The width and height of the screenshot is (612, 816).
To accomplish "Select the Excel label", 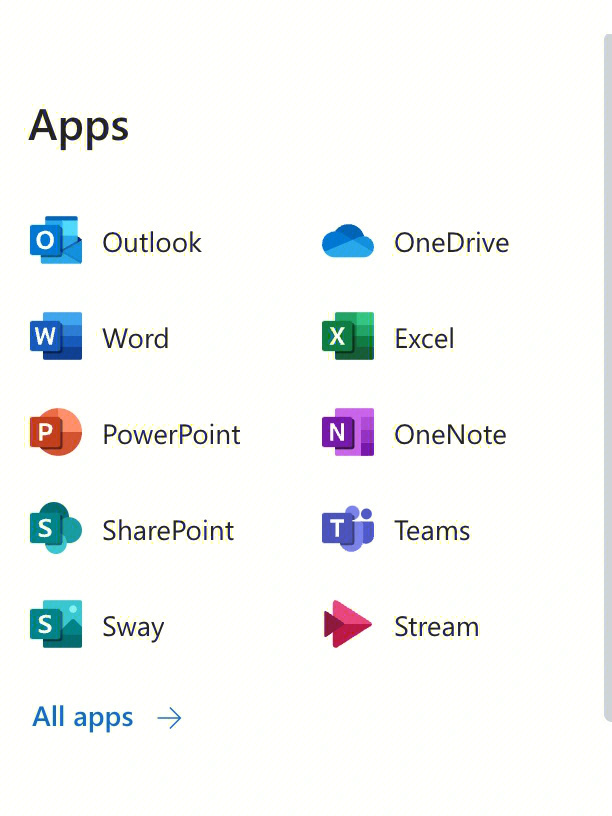I will [x=425, y=339].
